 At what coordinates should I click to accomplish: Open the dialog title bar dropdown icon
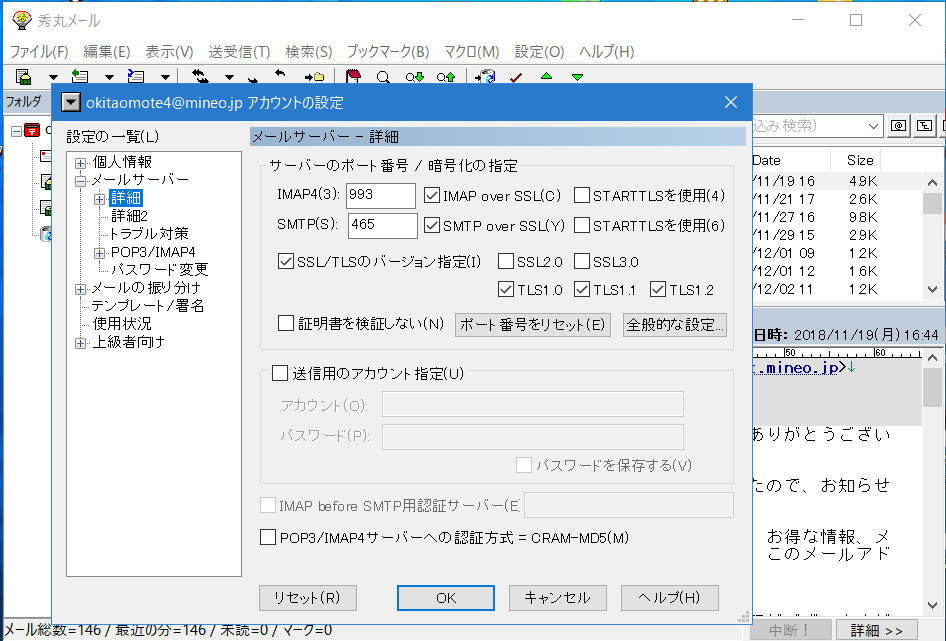(70, 102)
